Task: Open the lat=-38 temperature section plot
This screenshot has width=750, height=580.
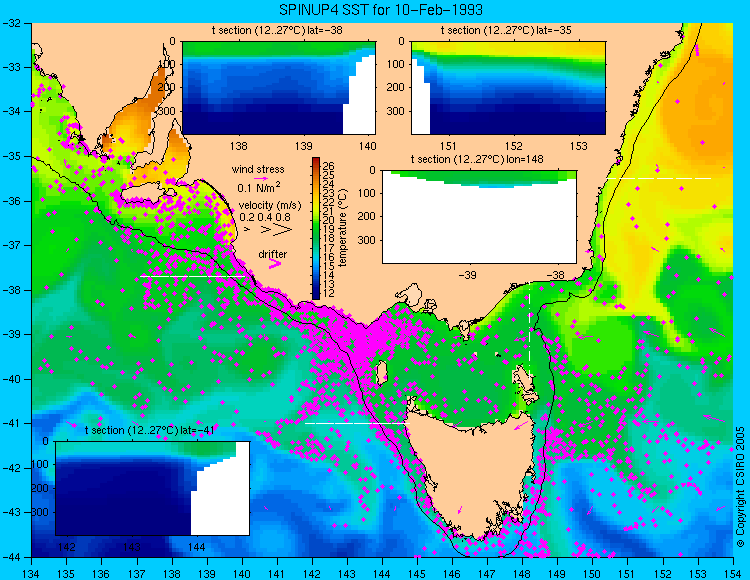Action: 279,88
